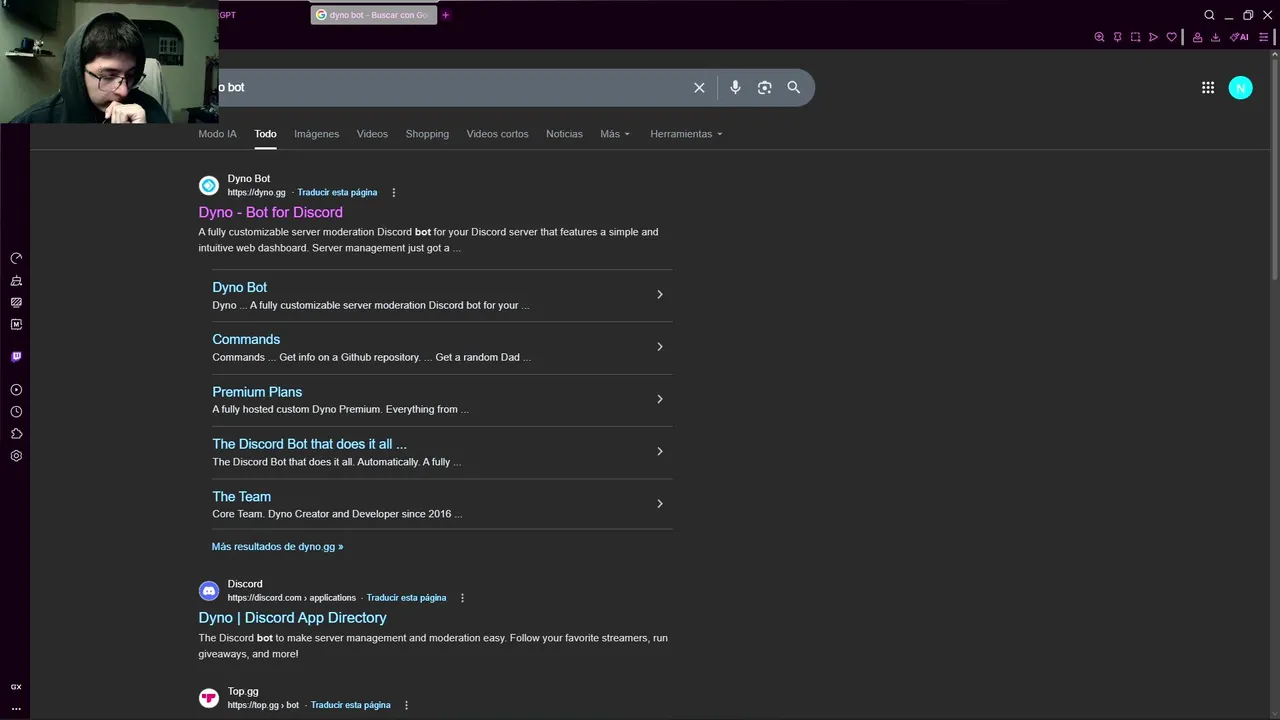Open three-dot options for Top.gg result
This screenshot has width=1280, height=720.
(x=406, y=705)
